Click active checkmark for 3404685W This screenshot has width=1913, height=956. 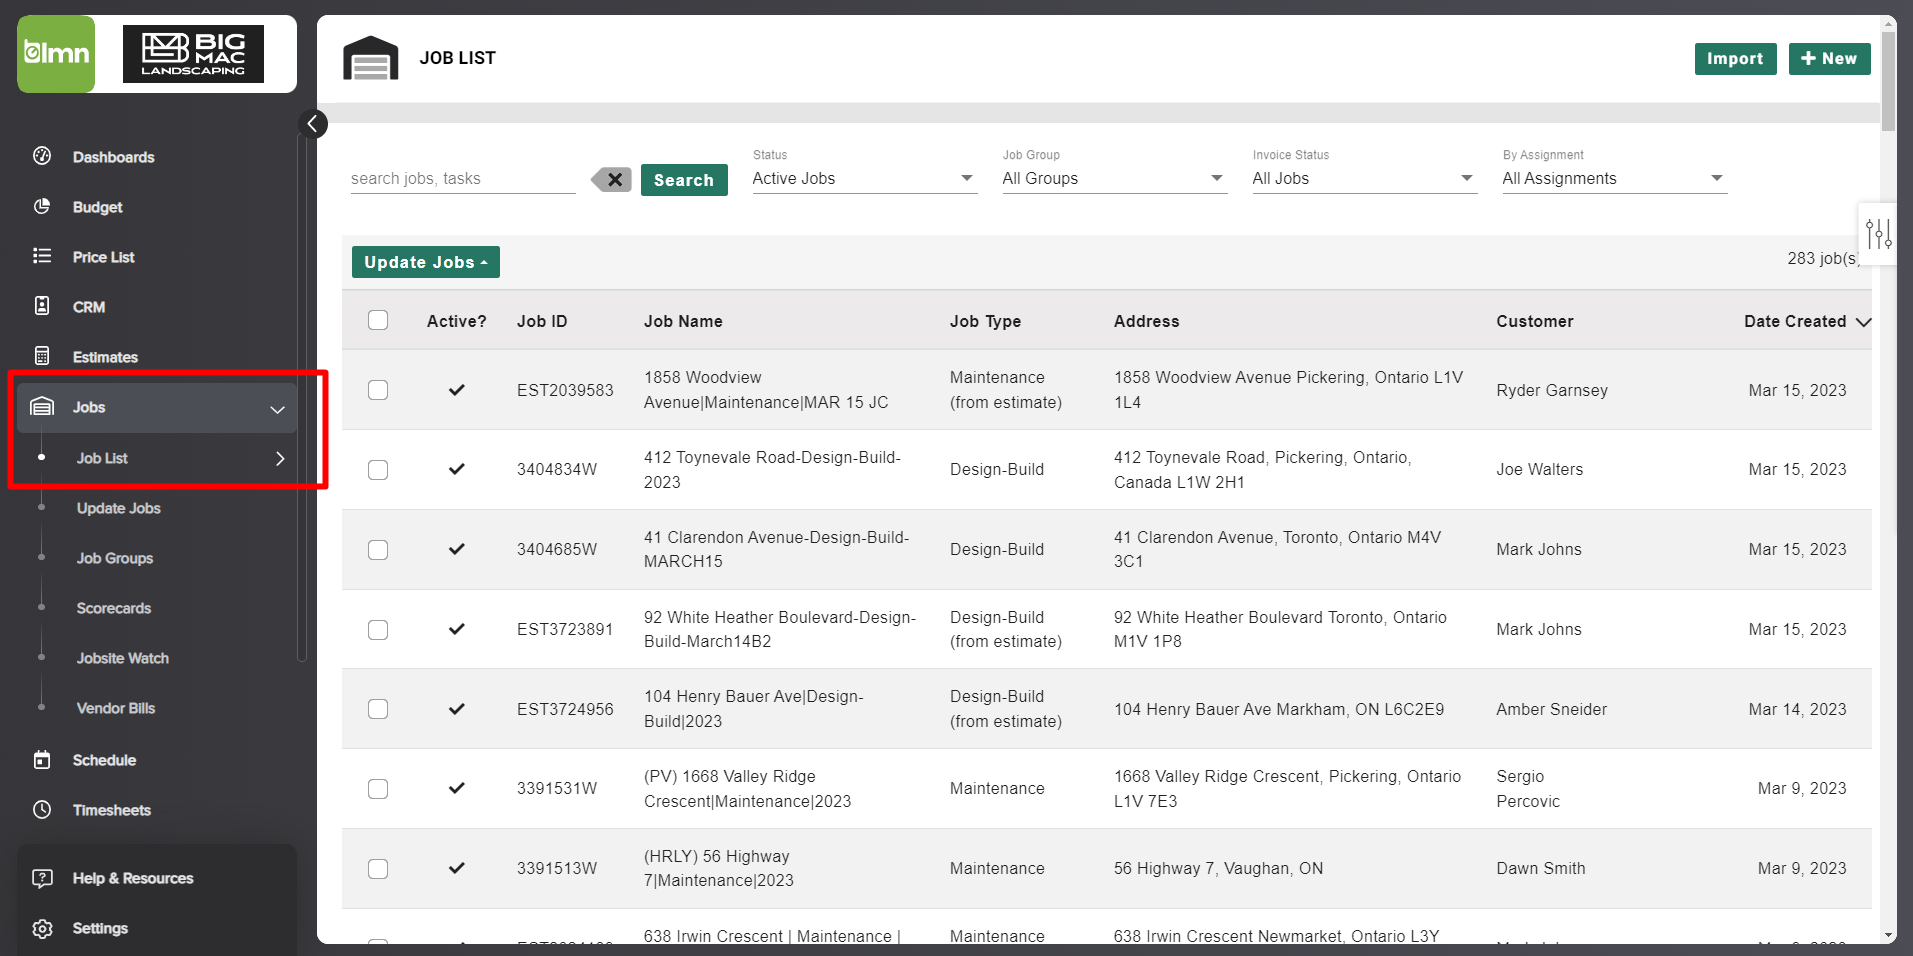point(457,549)
